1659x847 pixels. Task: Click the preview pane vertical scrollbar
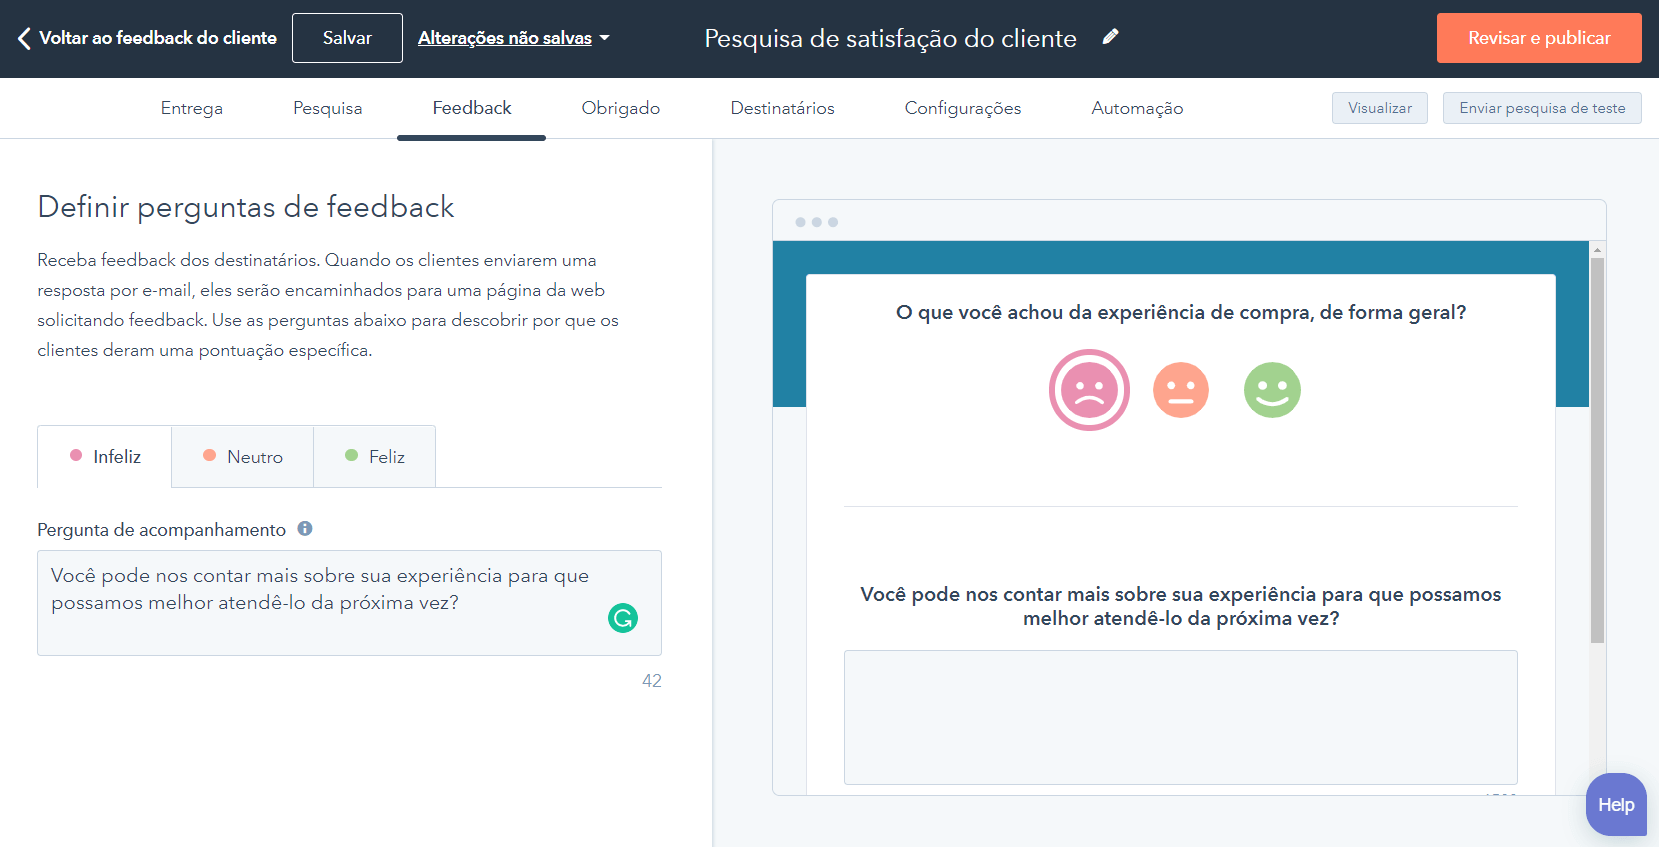coord(1597,450)
